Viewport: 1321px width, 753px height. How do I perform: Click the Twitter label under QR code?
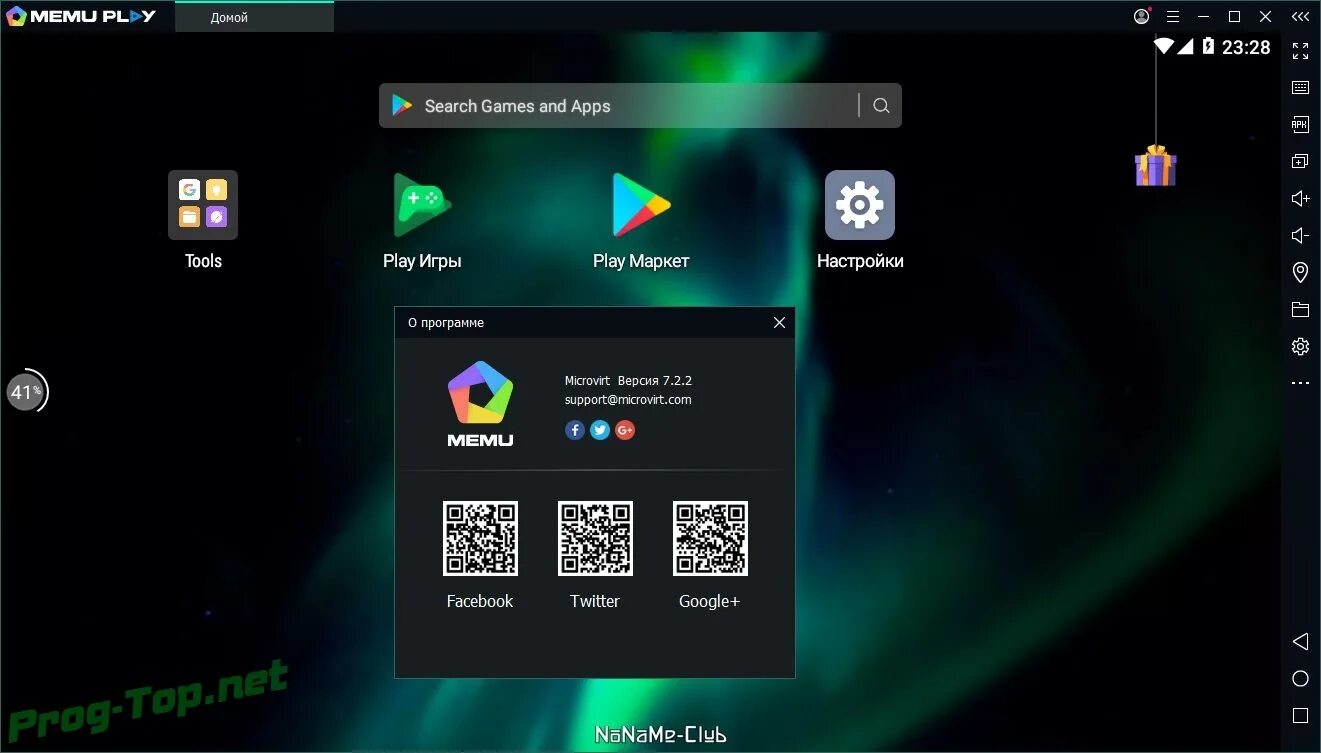[x=595, y=601]
